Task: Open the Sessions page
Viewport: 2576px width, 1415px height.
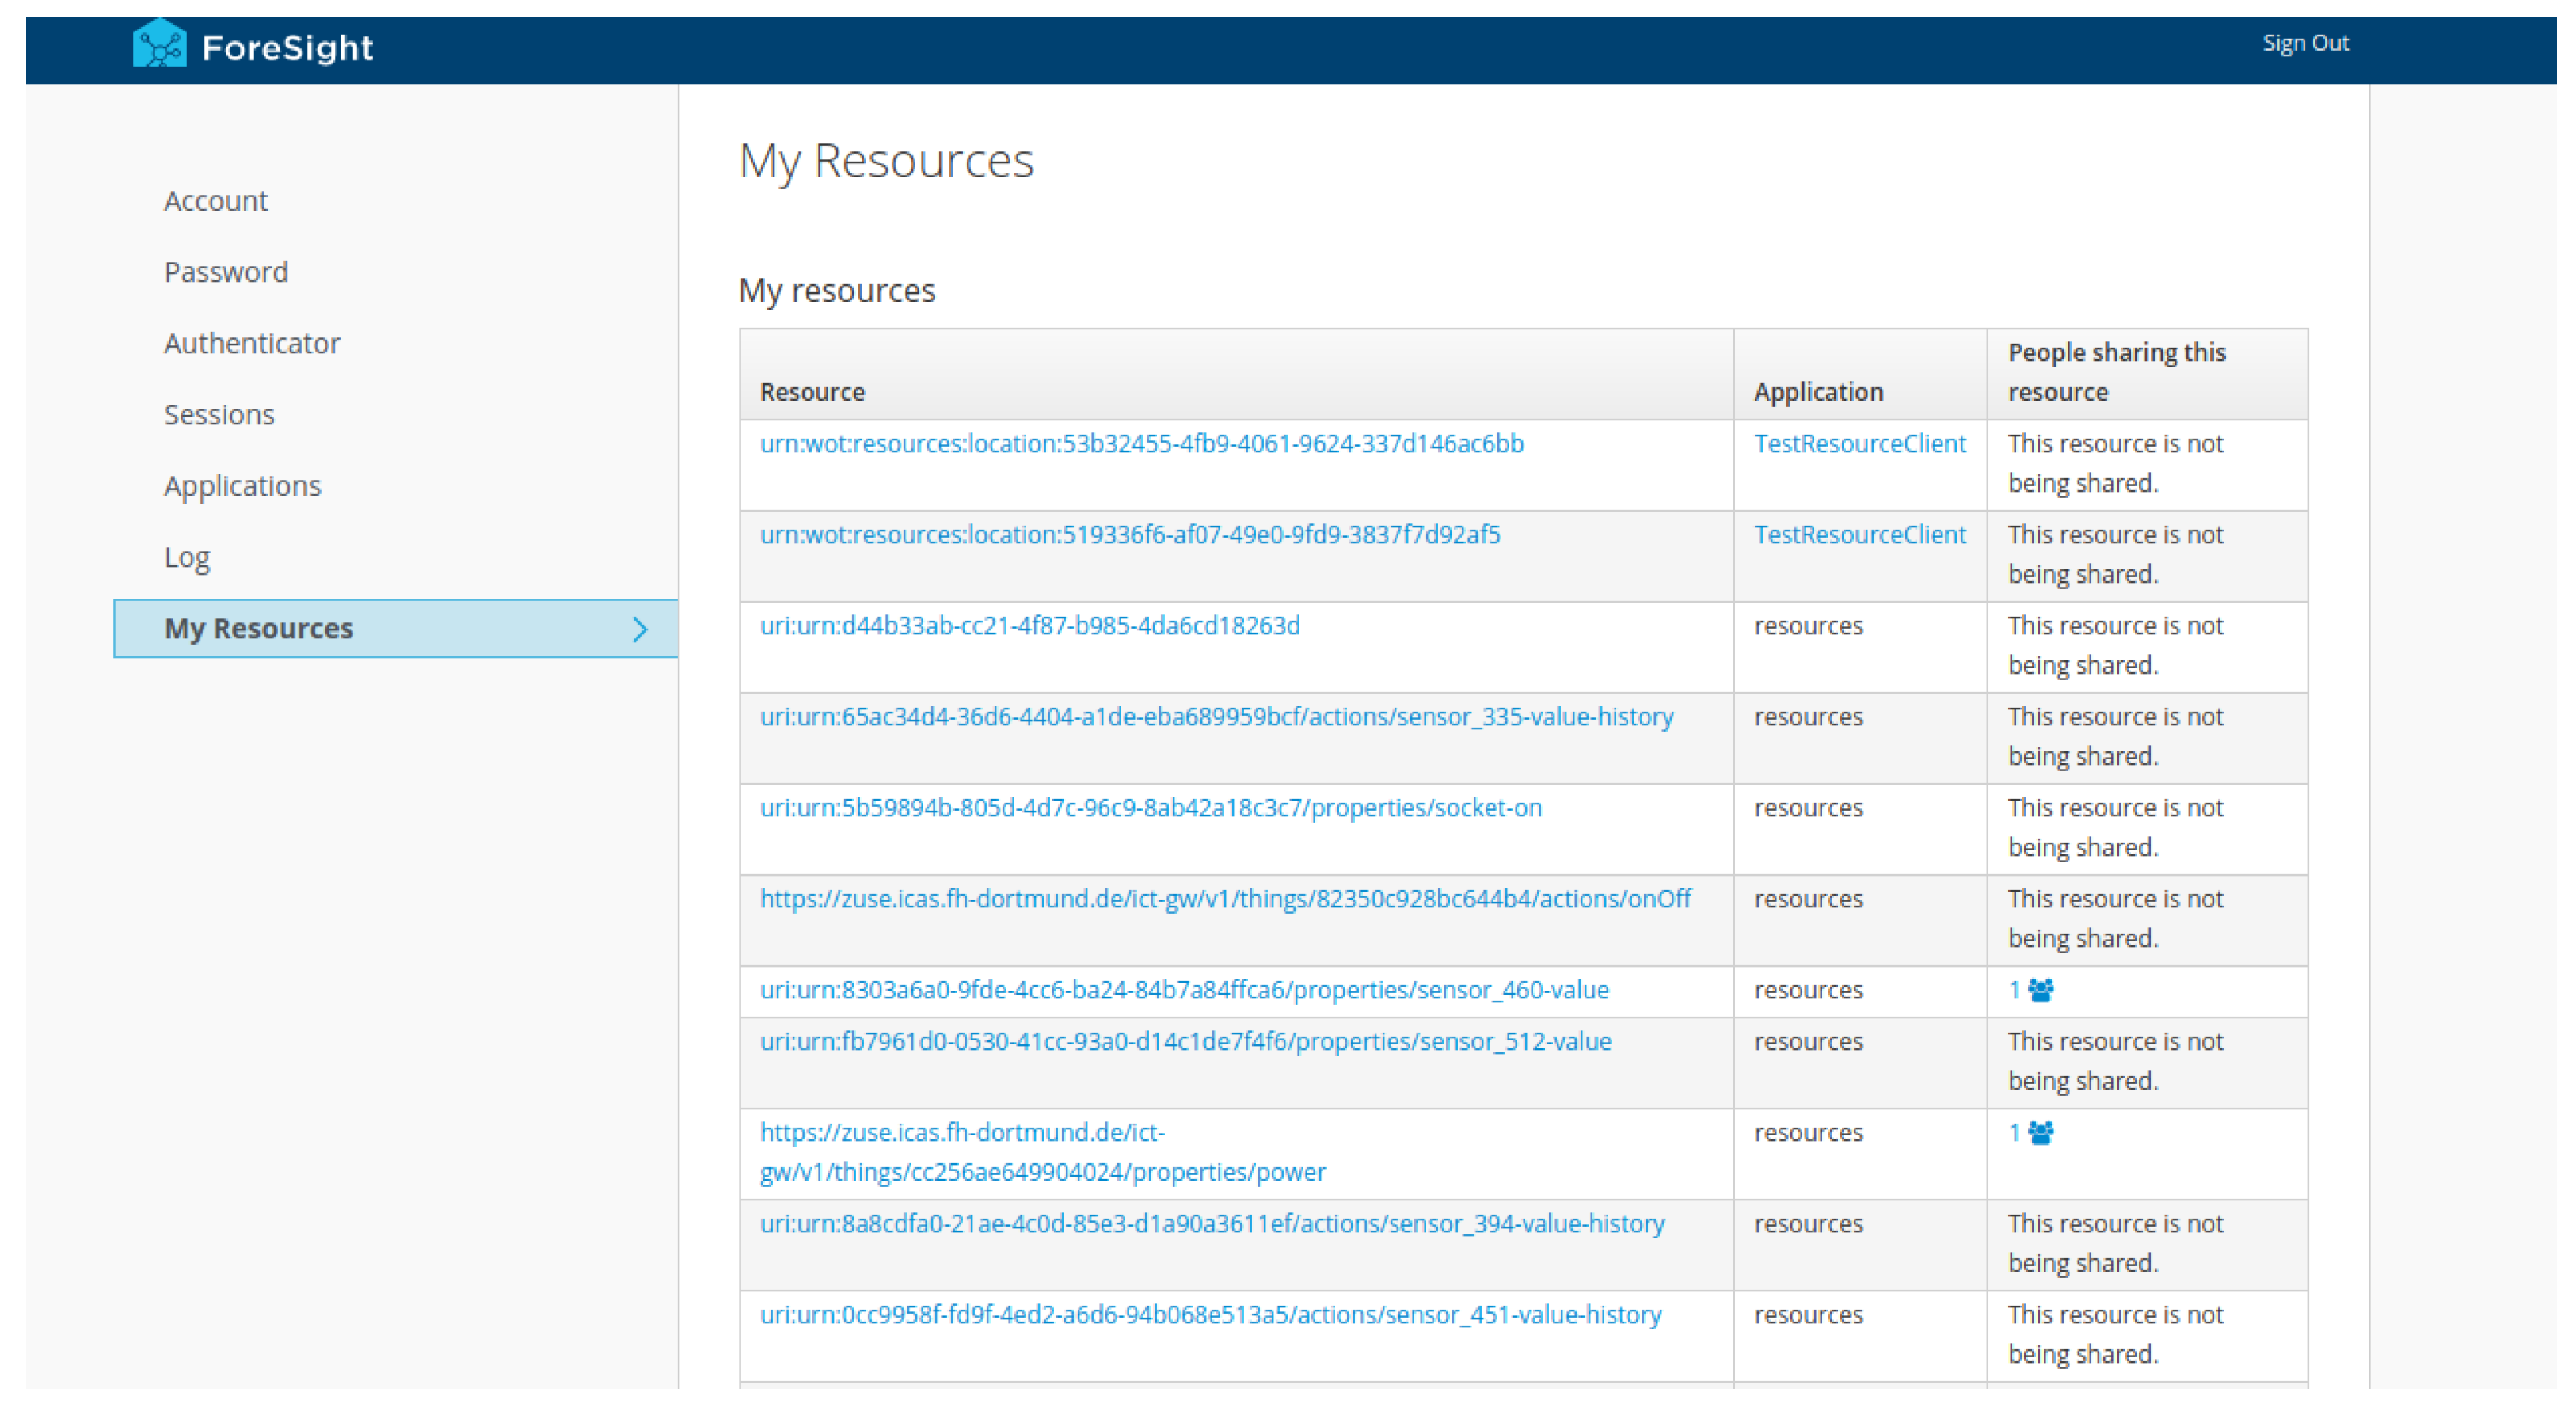Action: (x=219, y=414)
